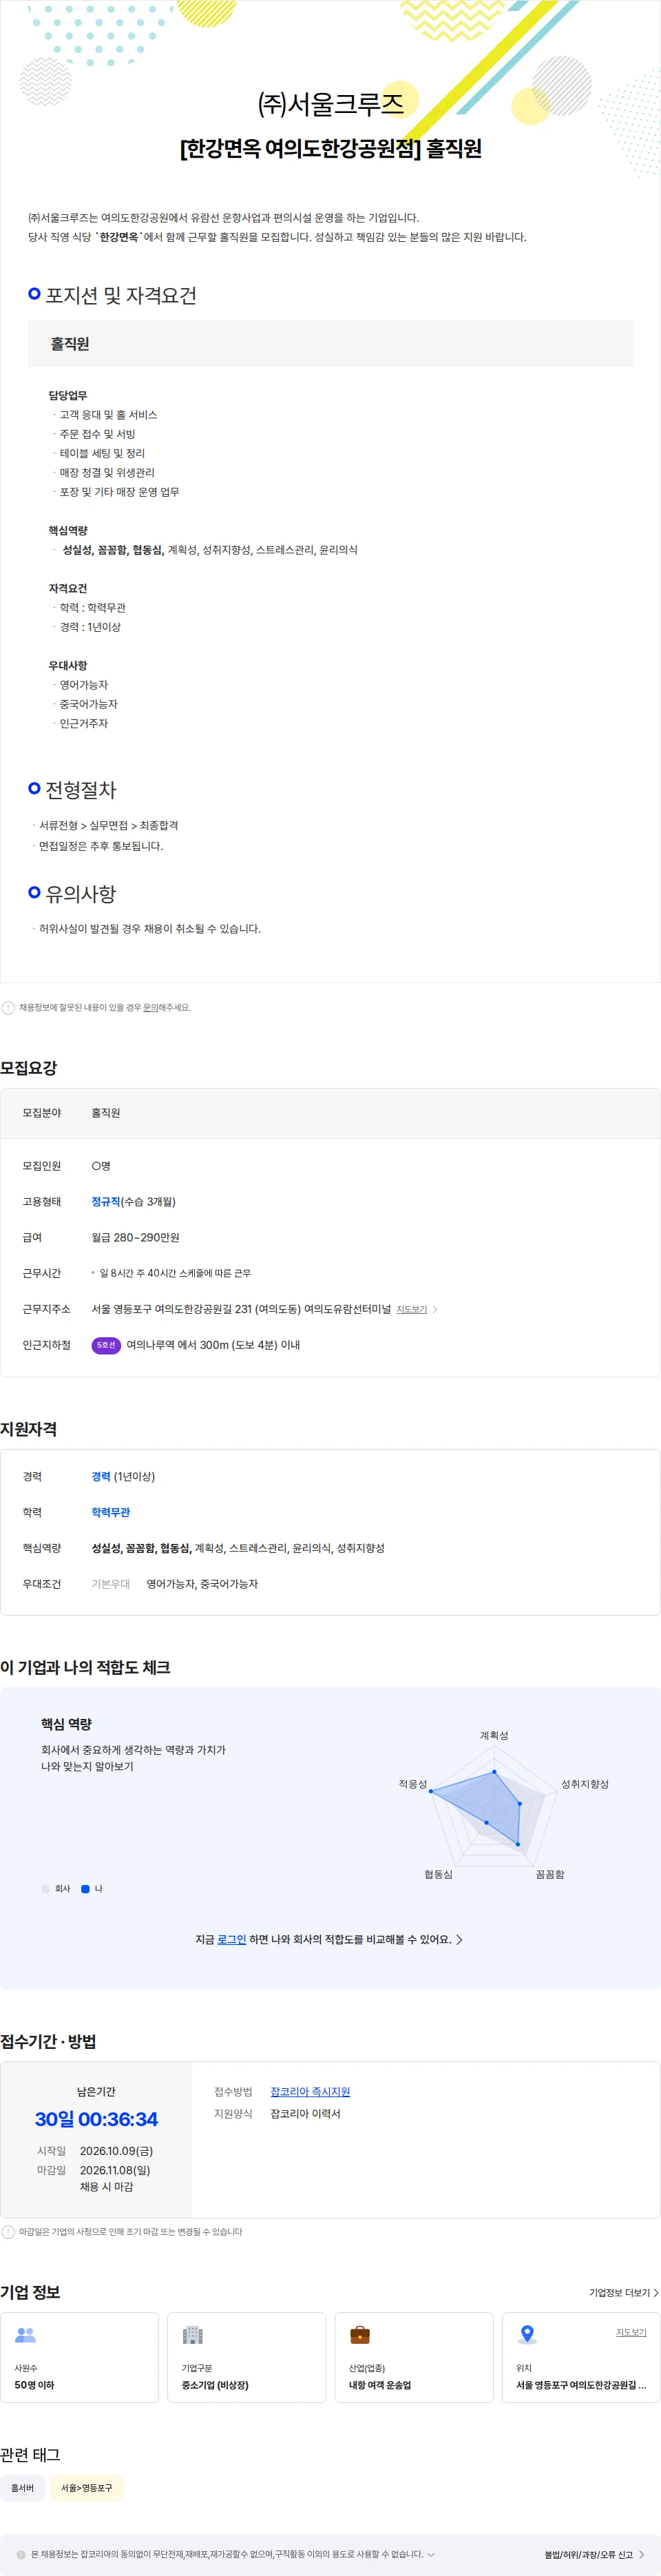Click the 5호선 subway line badge
Viewport: 661px width, 2576px height.
[x=106, y=1345]
